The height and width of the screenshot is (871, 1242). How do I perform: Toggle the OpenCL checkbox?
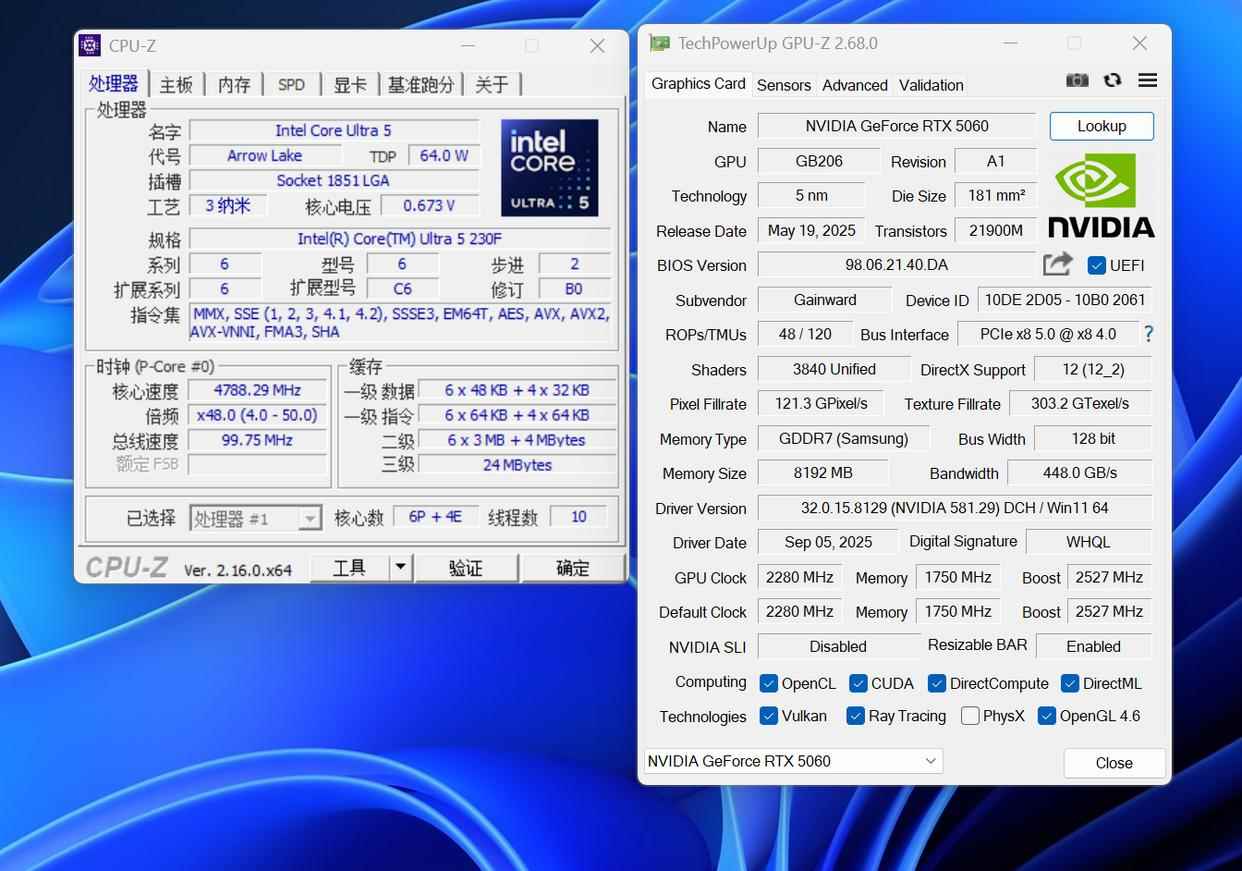click(768, 683)
